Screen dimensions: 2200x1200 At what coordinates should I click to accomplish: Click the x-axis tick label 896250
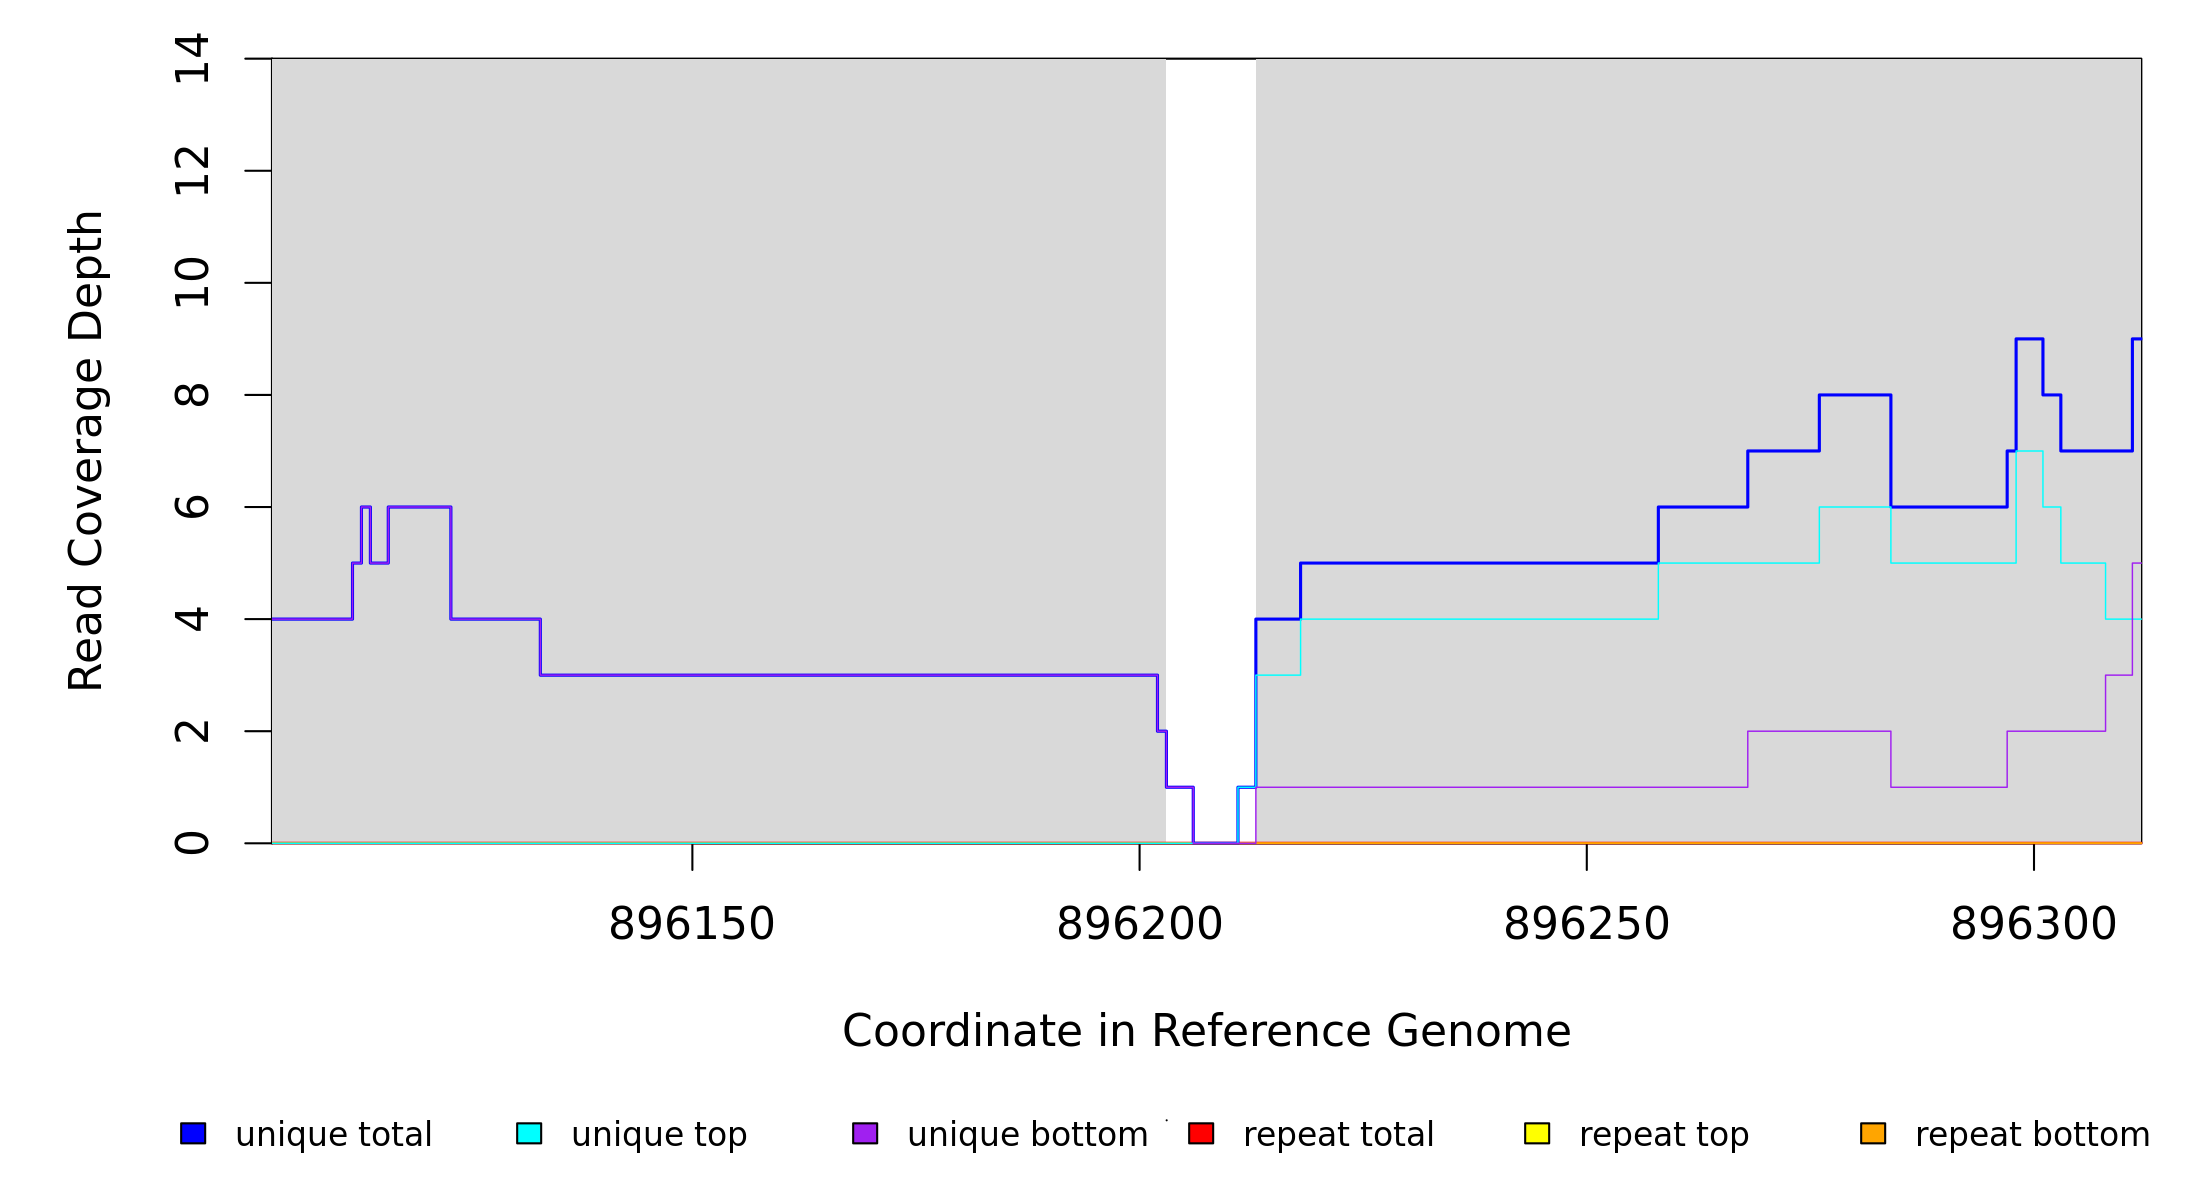tap(1587, 924)
